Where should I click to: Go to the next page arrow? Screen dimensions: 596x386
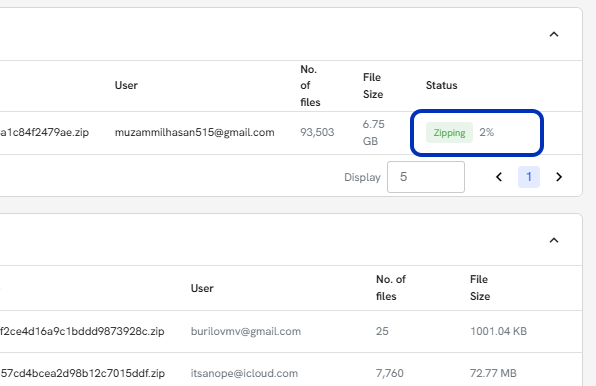click(558, 177)
